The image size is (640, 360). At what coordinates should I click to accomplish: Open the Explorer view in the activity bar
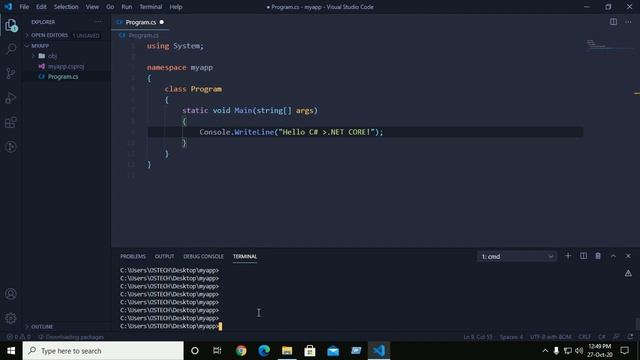tap(11, 25)
